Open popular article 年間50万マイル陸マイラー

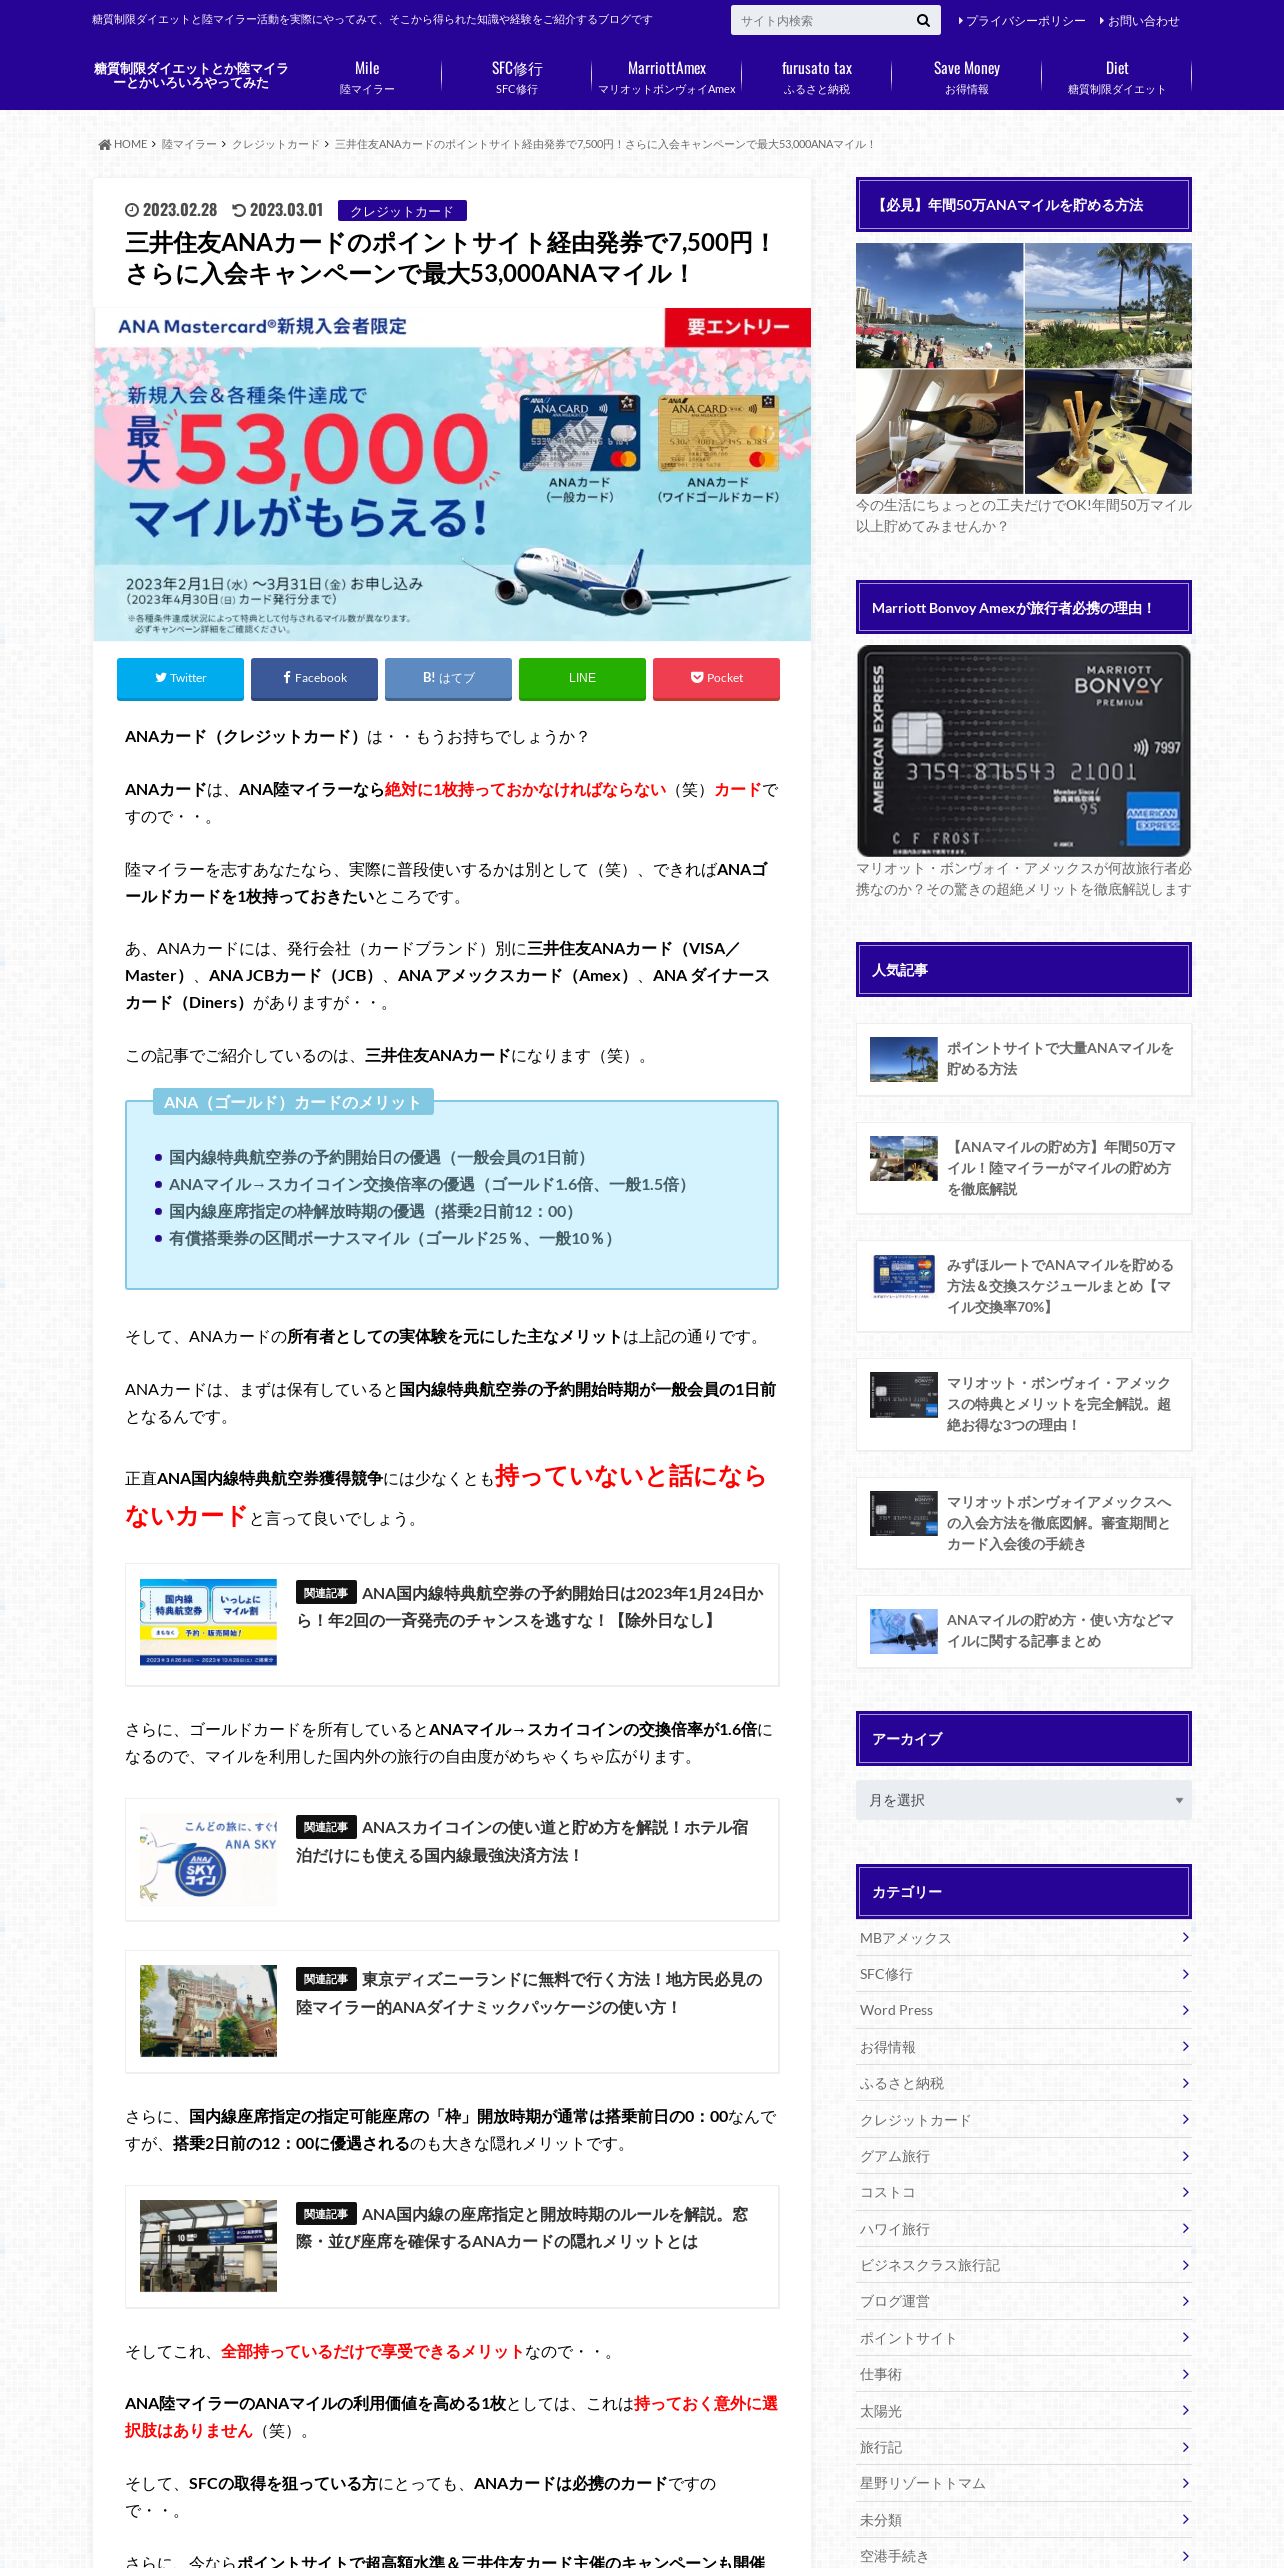[x=1024, y=1168]
